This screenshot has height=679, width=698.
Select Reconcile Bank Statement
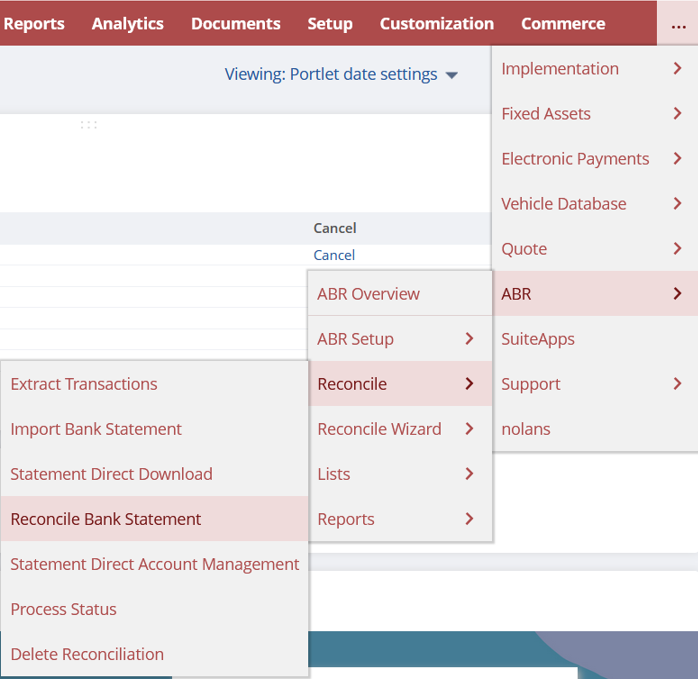point(106,519)
